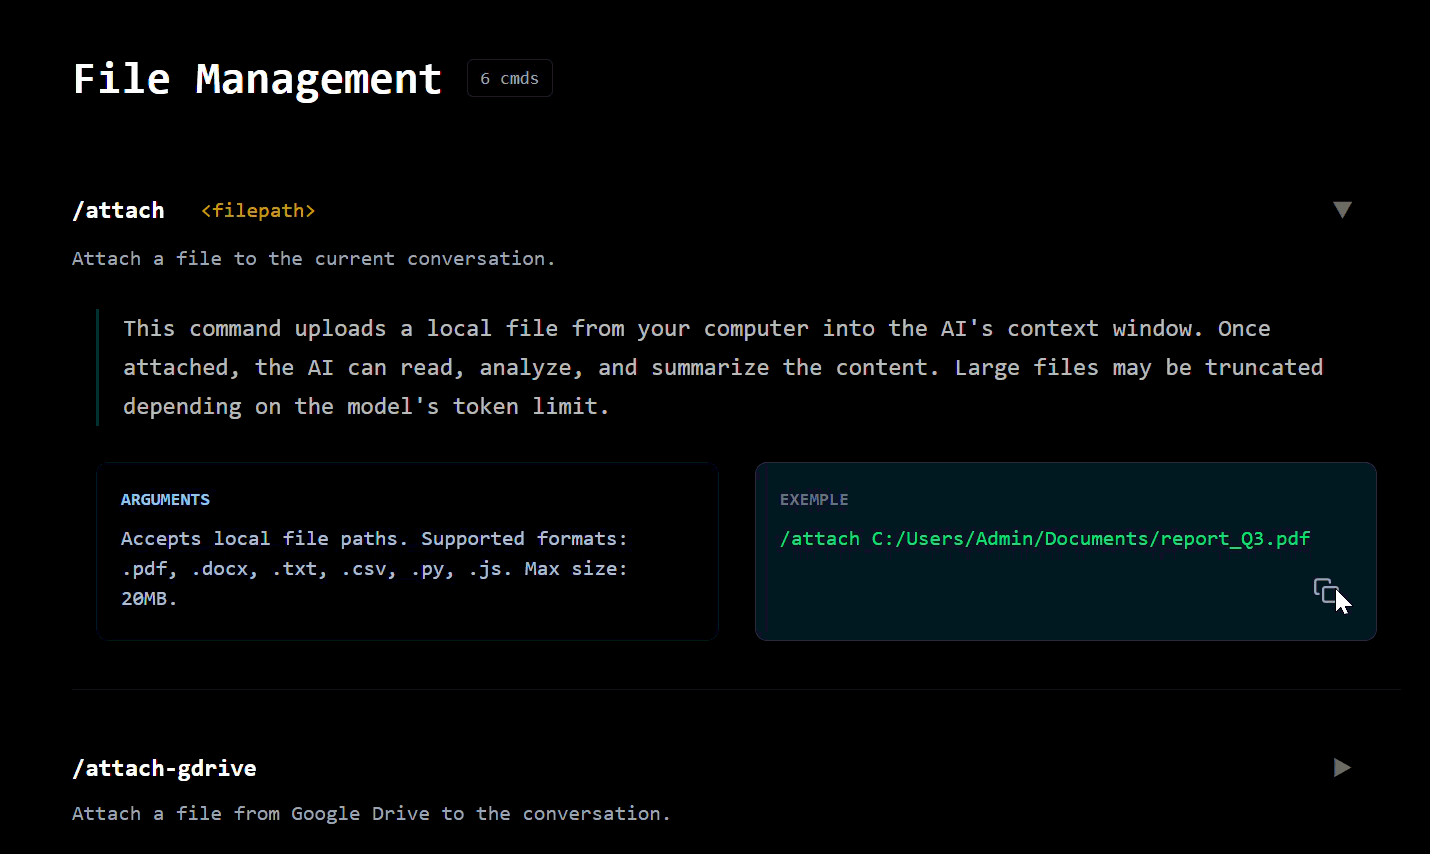Click the filepath argument placeholder

click(x=257, y=210)
